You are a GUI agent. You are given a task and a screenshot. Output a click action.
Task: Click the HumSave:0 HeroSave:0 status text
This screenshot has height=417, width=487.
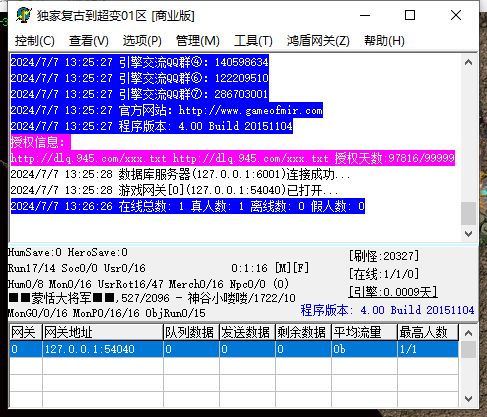pos(68,252)
